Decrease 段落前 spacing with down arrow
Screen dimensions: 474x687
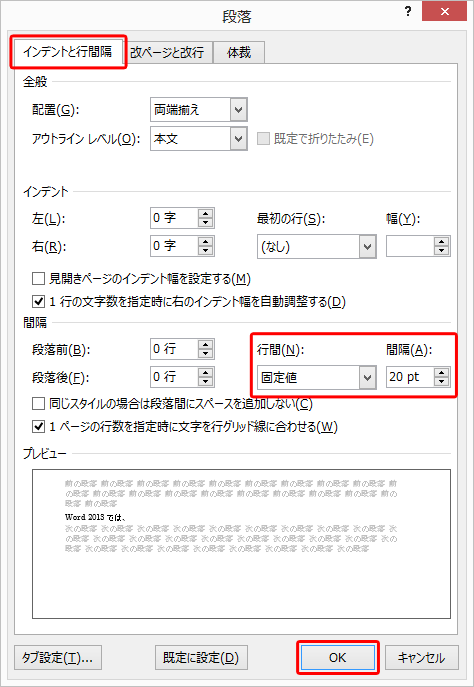click(205, 354)
